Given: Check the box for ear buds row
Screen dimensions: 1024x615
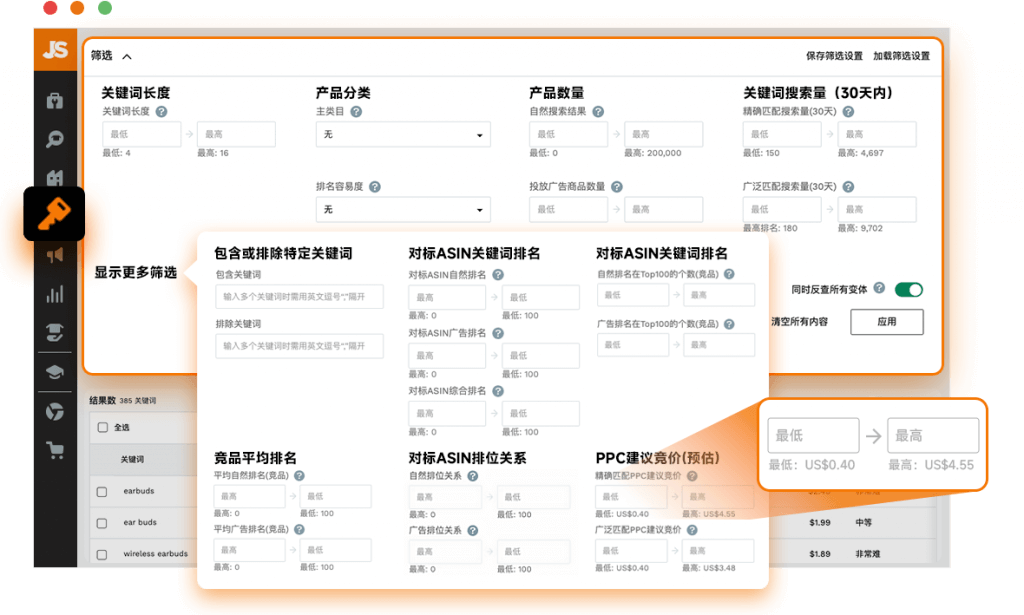Looking at the screenshot, I should pos(102,523).
